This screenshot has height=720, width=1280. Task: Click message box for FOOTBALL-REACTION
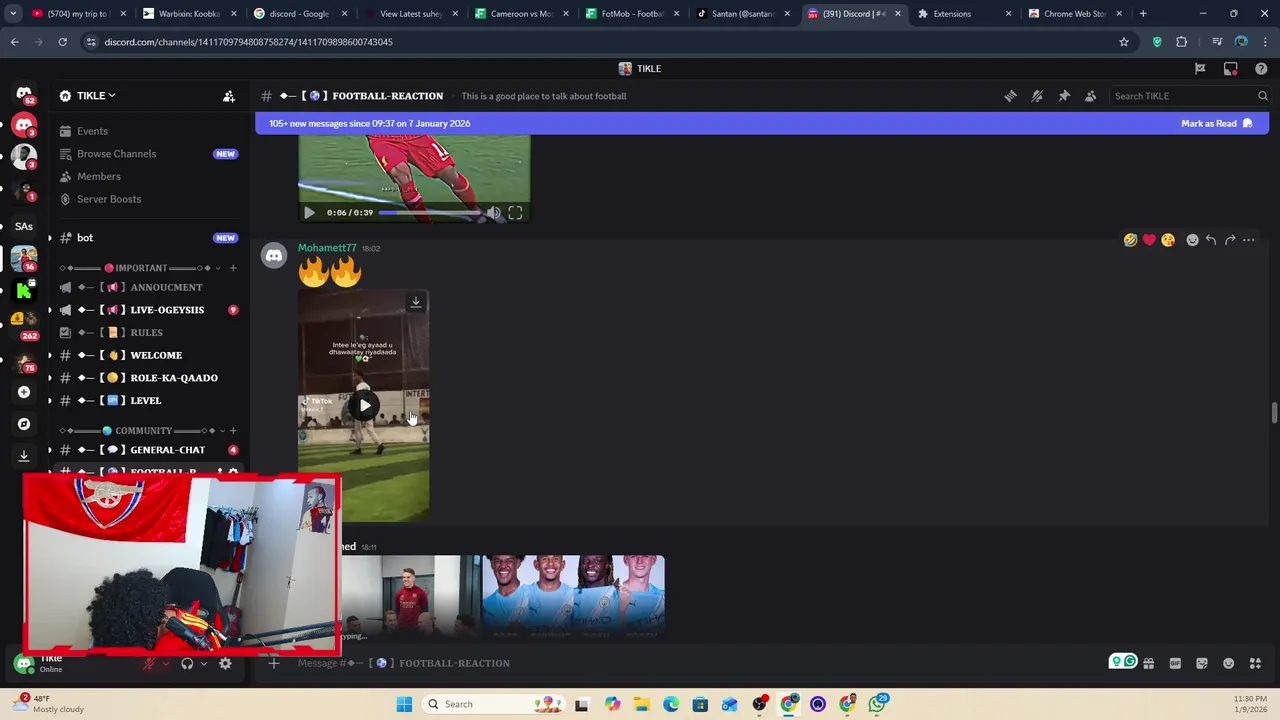tap(690, 663)
